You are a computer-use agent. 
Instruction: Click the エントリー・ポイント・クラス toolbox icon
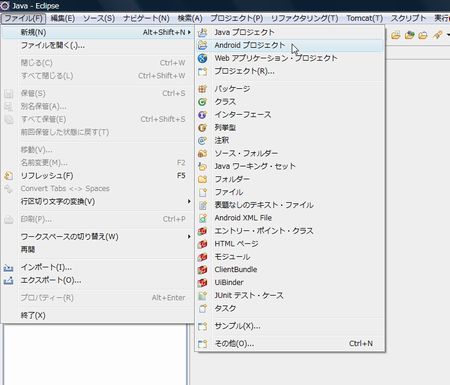(202, 231)
